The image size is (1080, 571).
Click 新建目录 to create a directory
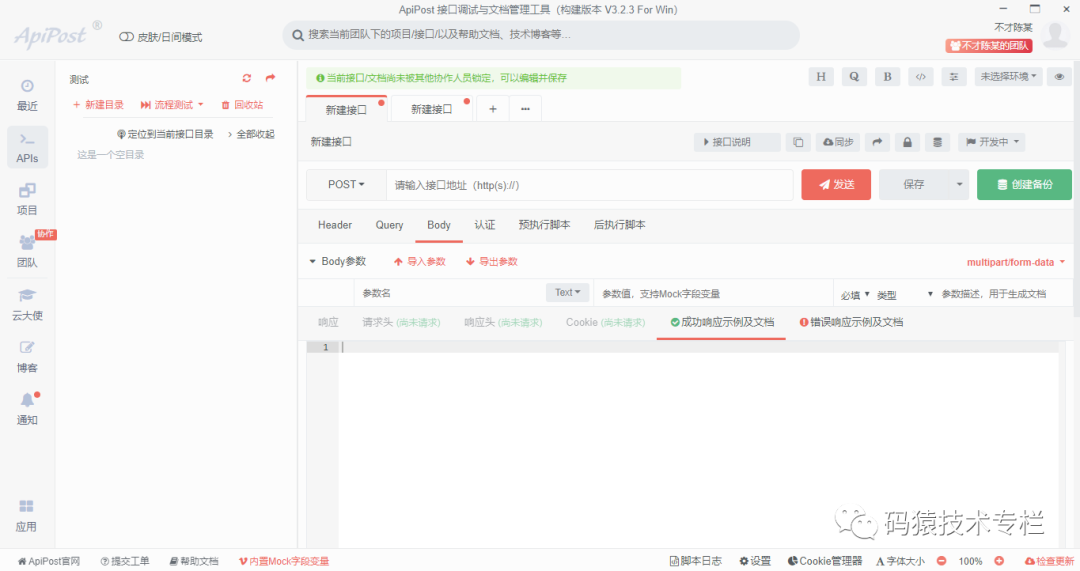tap(98, 105)
